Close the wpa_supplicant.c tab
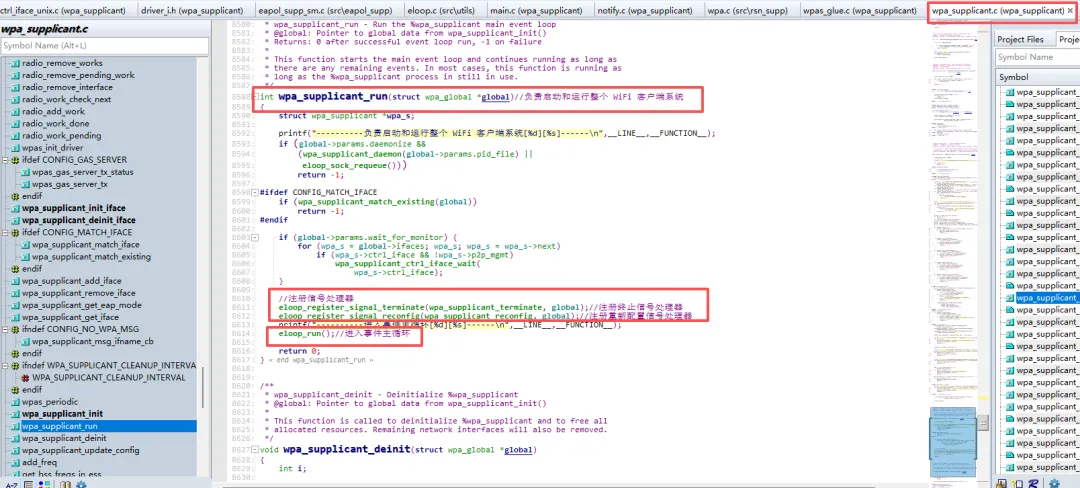The width and height of the screenshot is (1080, 488). click(1070, 10)
